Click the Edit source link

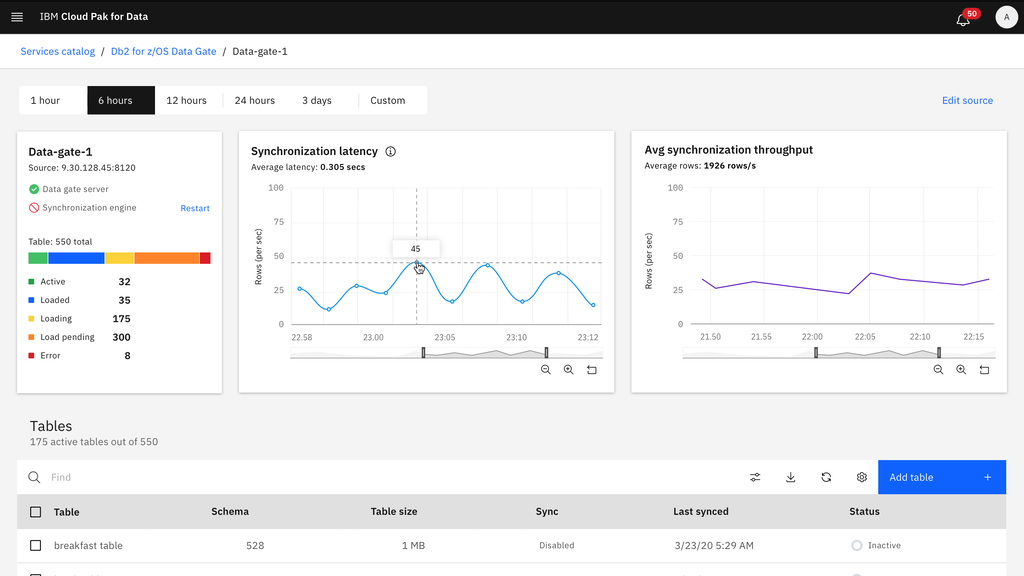(x=967, y=100)
